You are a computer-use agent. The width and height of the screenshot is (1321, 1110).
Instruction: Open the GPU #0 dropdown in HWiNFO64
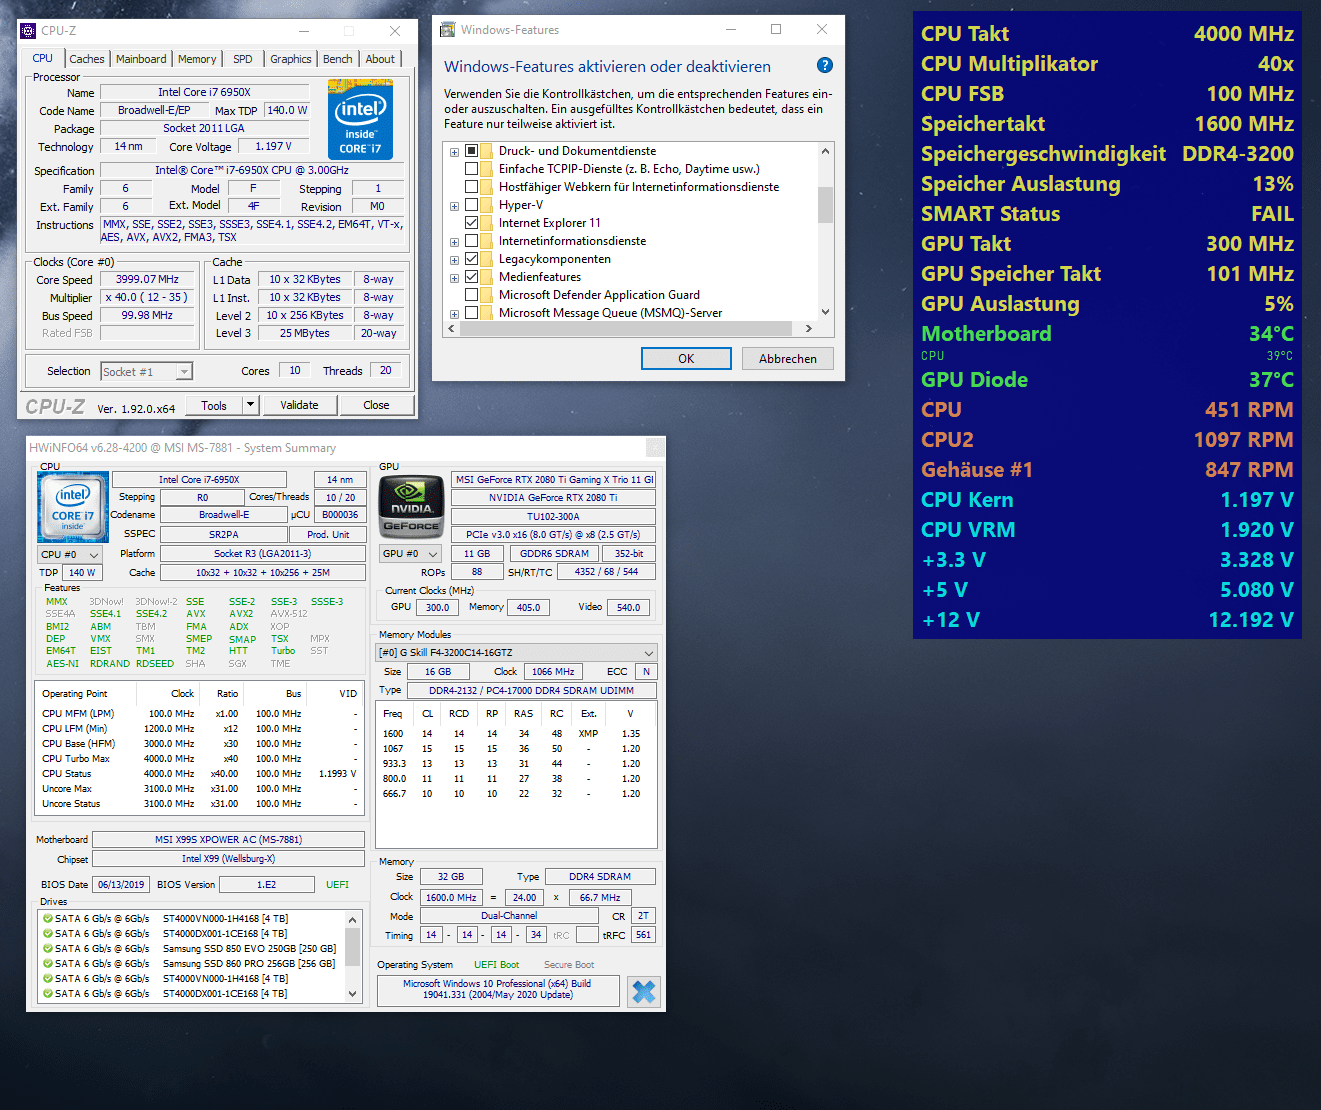click(x=411, y=553)
